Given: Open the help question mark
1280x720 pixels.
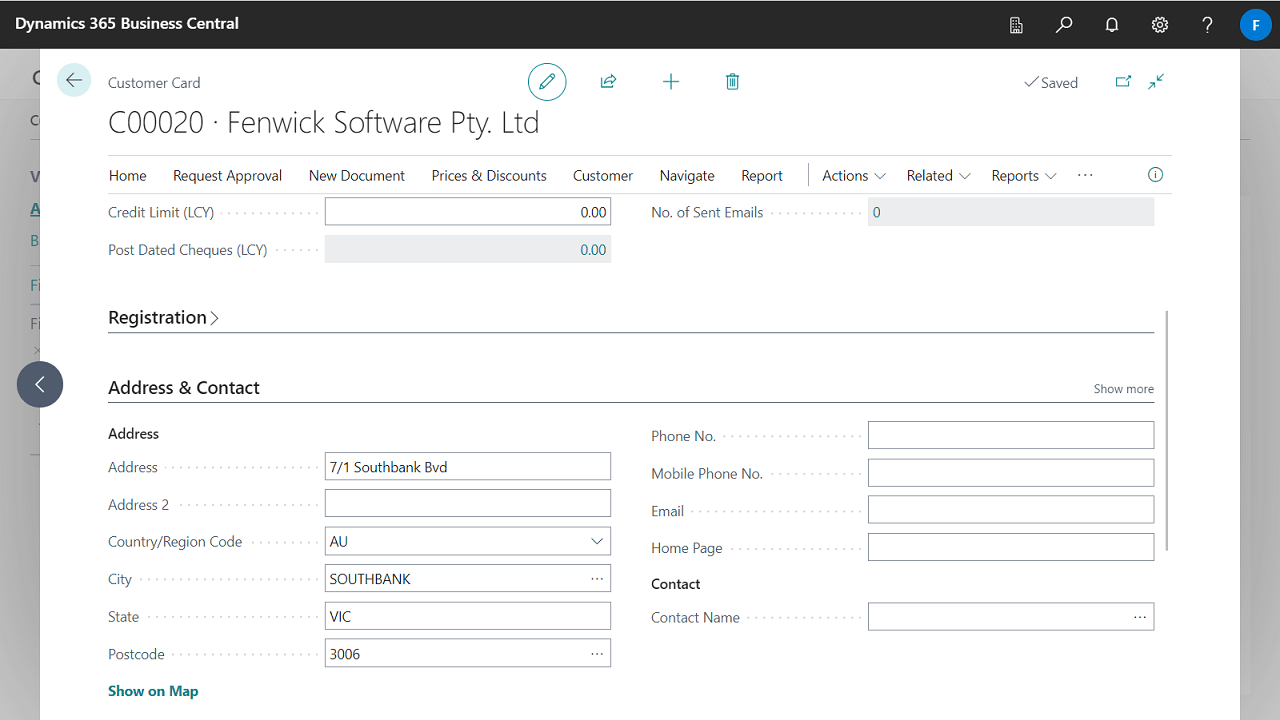Looking at the screenshot, I should coord(1208,24).
